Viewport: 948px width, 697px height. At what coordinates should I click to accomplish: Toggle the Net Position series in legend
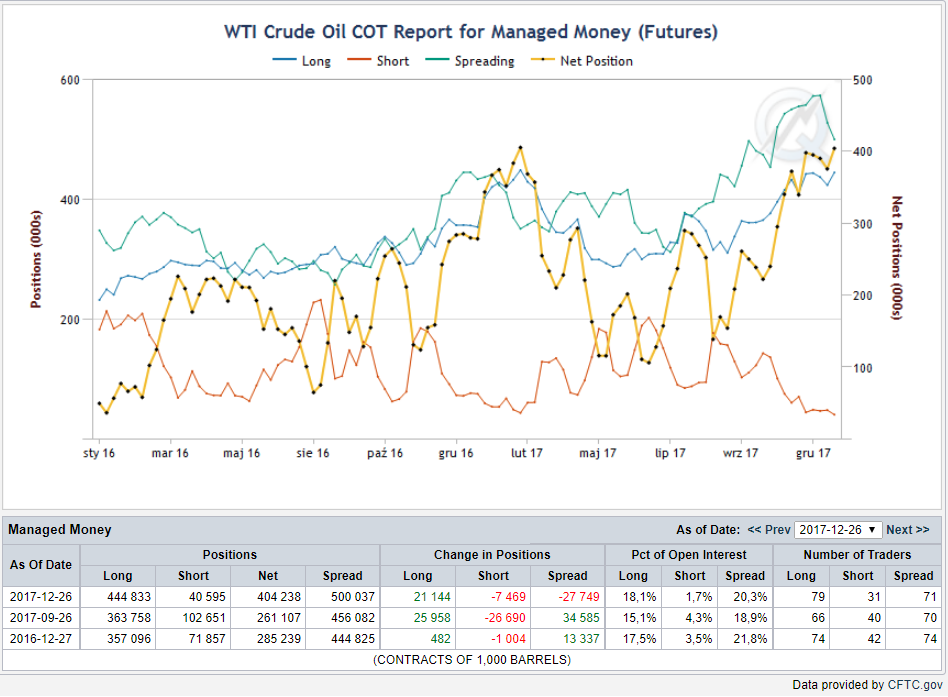tap(582, 61)
